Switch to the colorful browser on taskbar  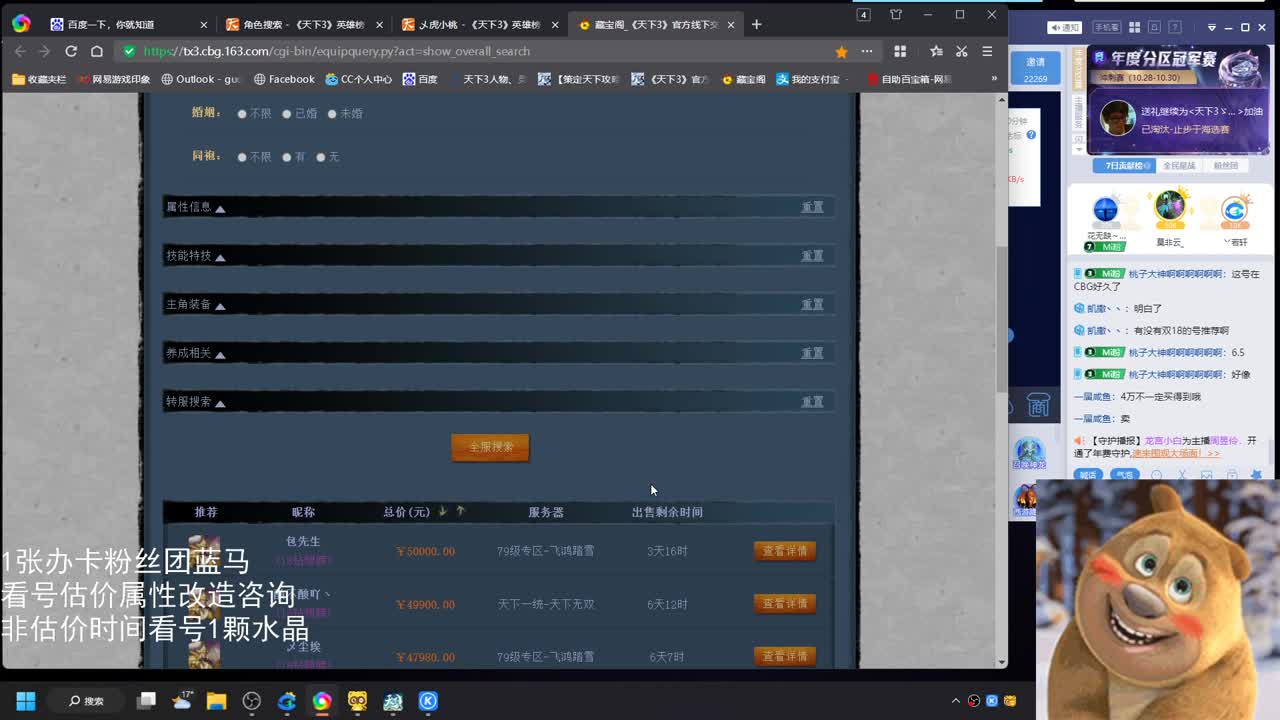point(322,701)
